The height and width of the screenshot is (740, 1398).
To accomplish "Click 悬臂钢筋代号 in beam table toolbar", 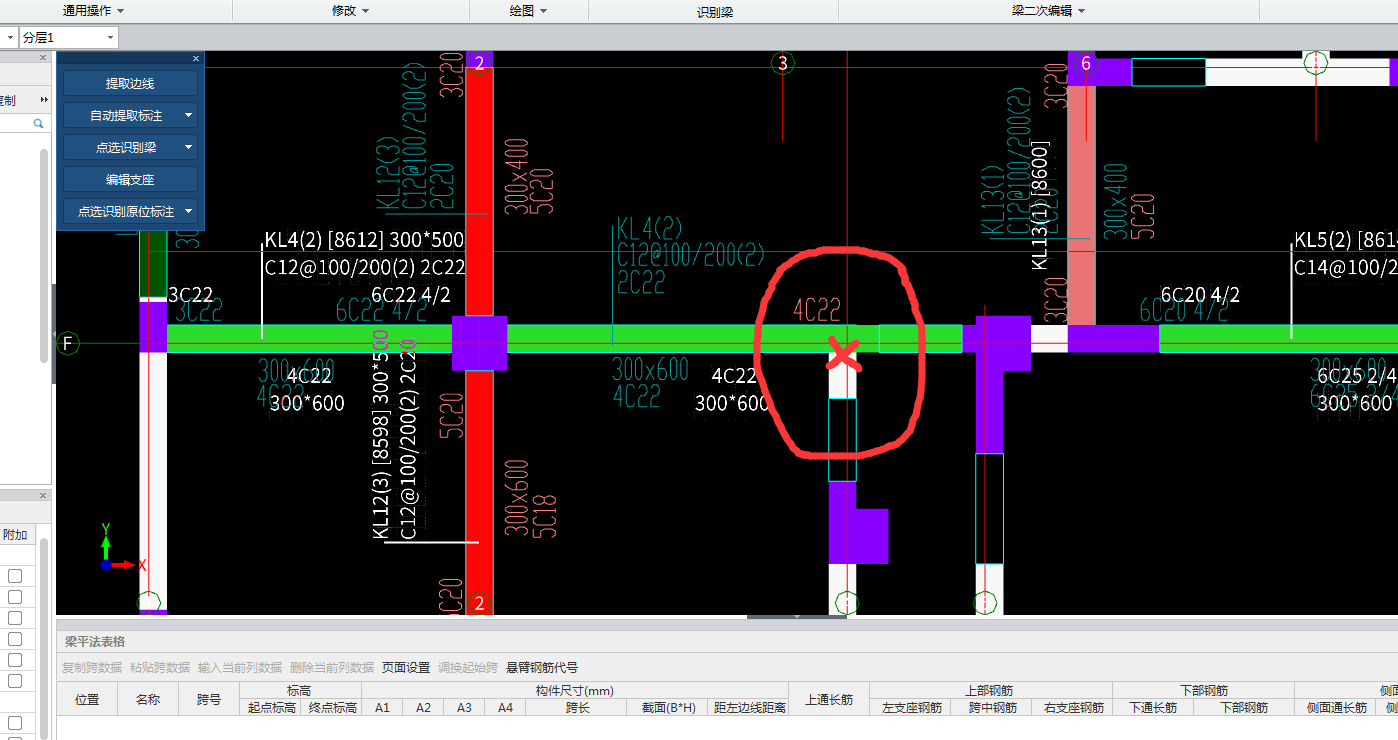I will [542, 667].
